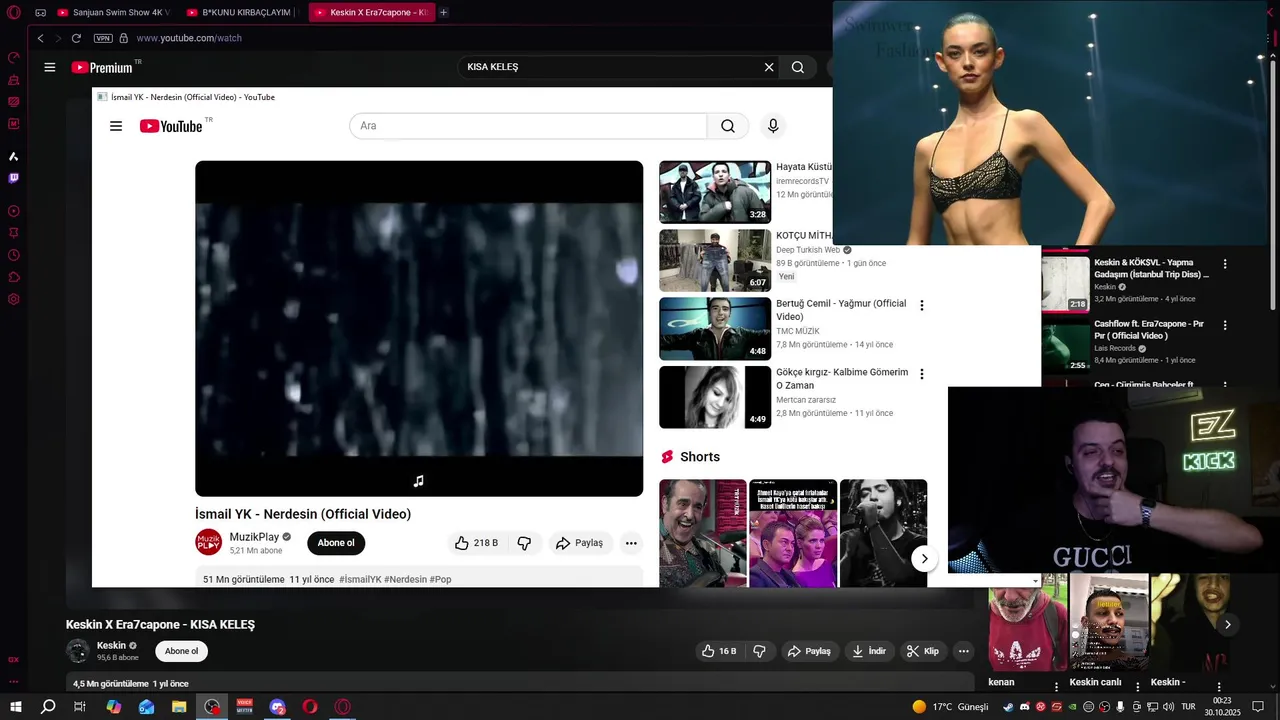This screenshot has height=720, width=1280.
Task: Subscribe to Keskin with Abone ol
Action: [181, 651]
